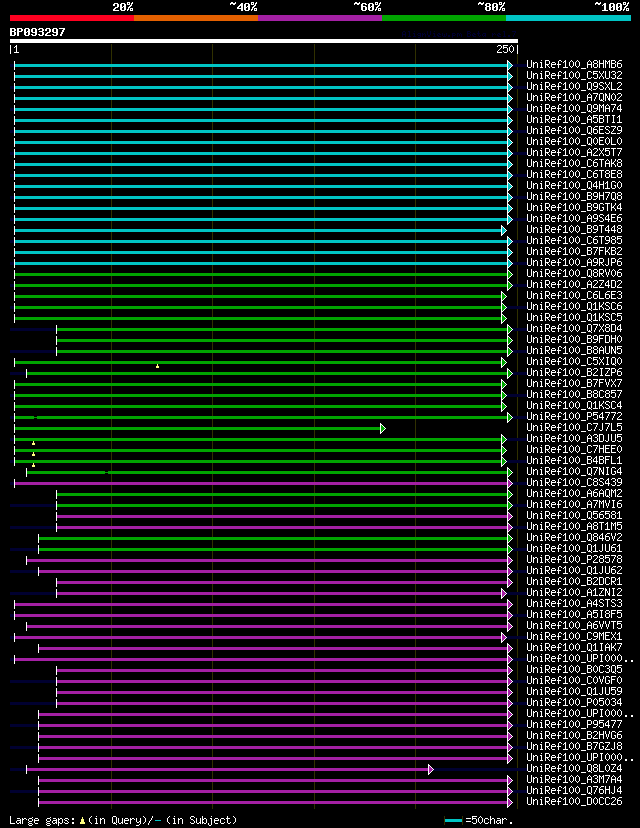The height and width of the screenshot is (828, 640).
Task: Open hit UniRef100_Q9SXL2
Action: coord(574,87)
